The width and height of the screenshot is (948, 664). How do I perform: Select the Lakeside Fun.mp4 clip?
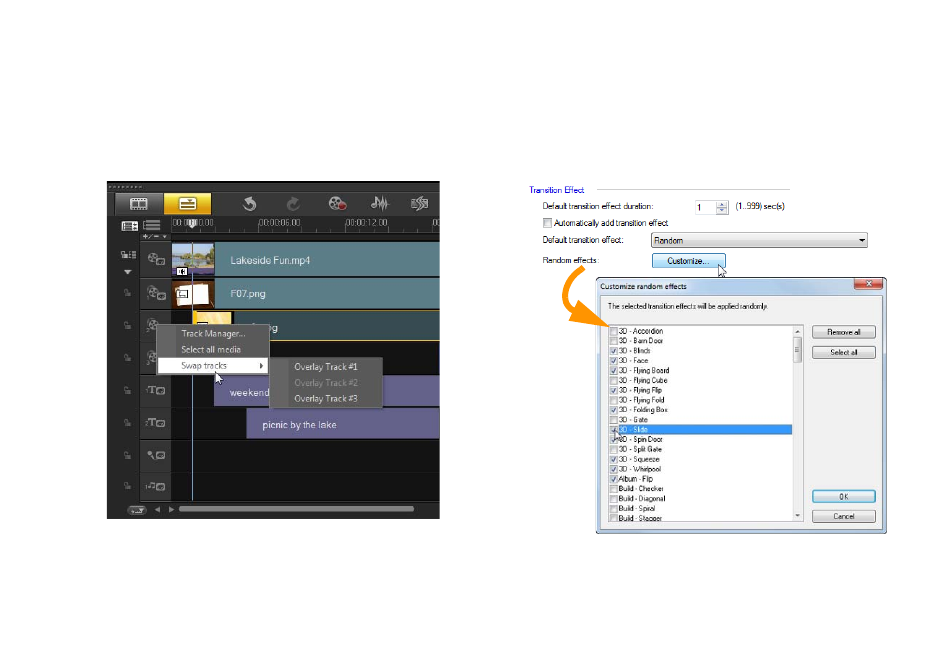[x=305, y=260]
